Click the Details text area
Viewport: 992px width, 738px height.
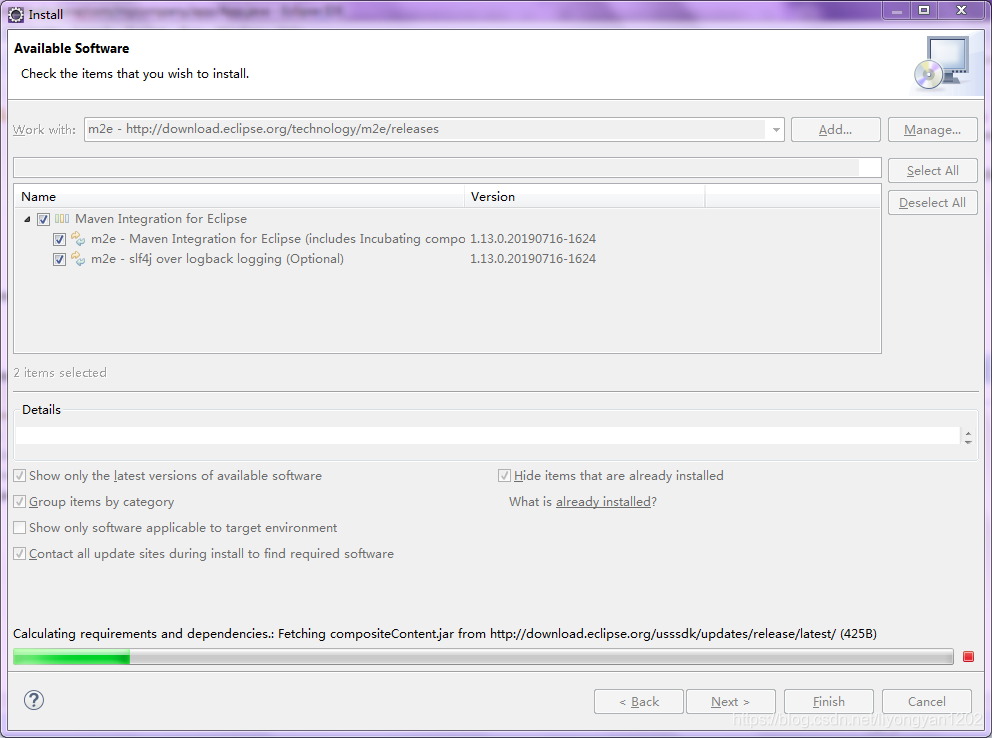click(487, 435)
